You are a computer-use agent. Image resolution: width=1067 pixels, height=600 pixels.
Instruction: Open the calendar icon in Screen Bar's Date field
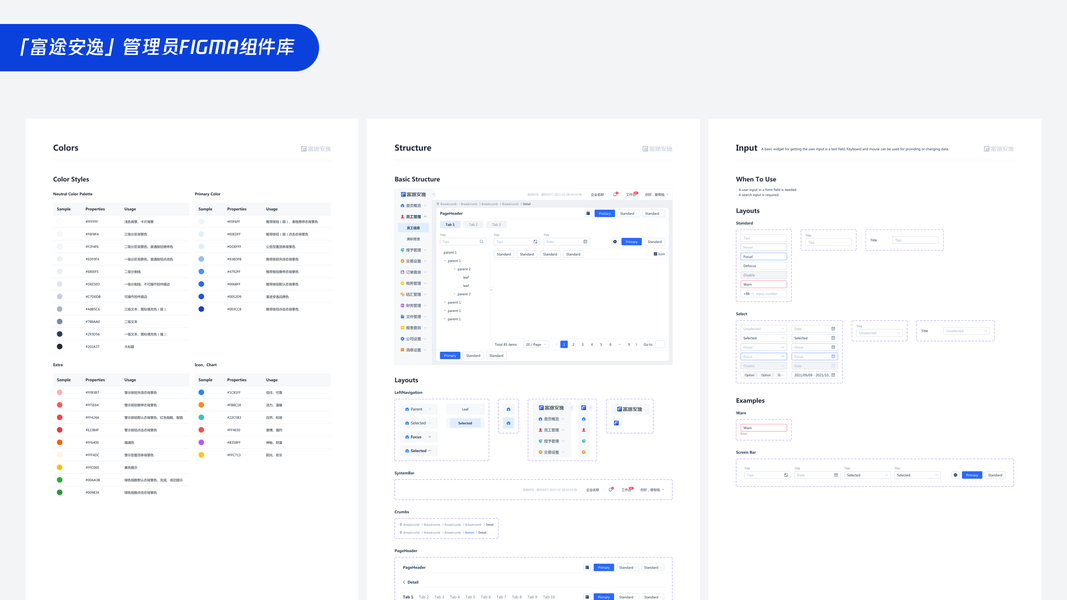tap(836, 475)
